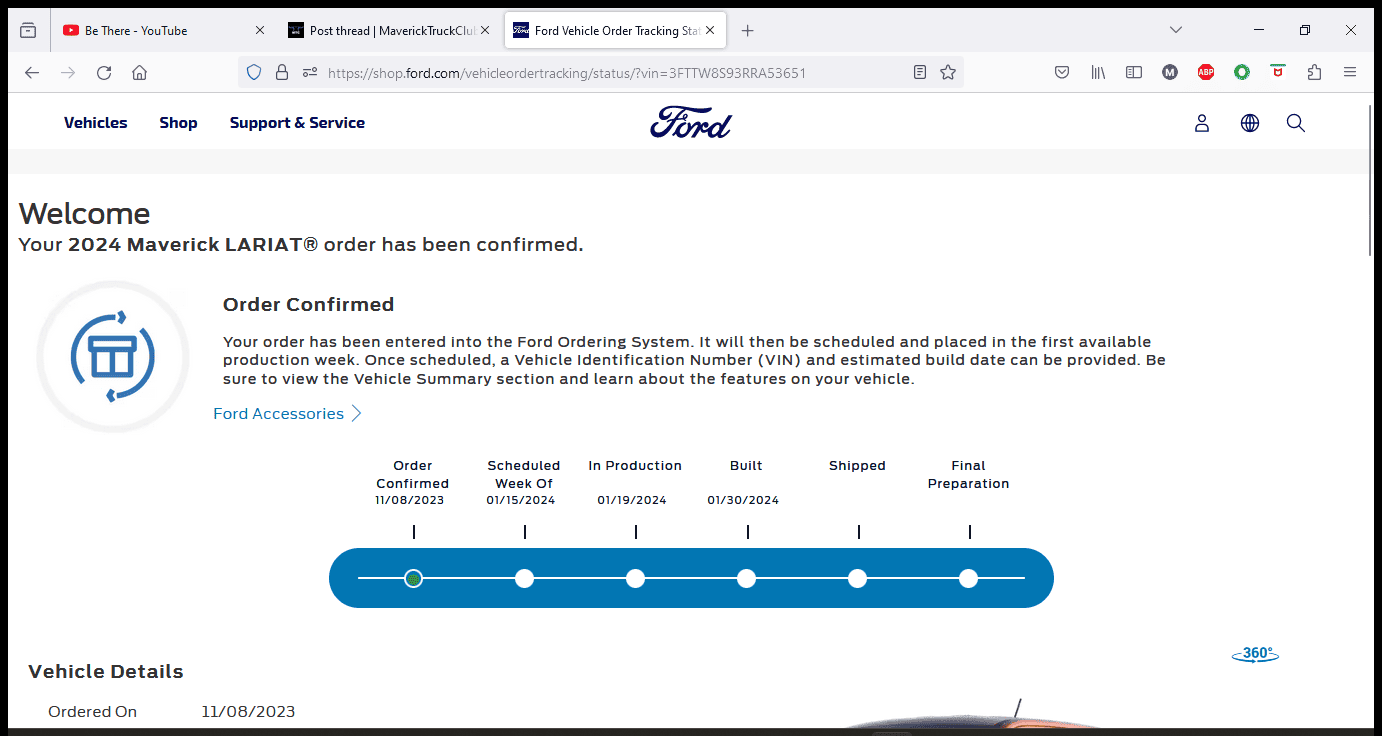Show the sidebar panel

1134,72
